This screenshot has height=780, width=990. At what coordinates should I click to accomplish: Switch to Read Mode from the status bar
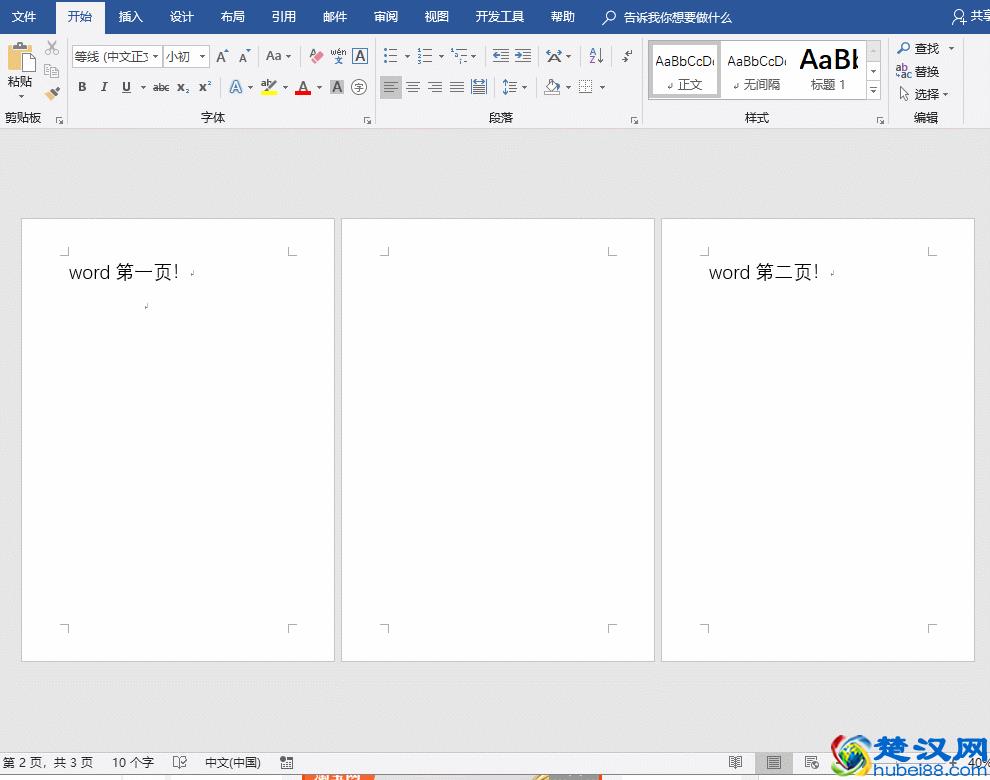pos(735,762)
